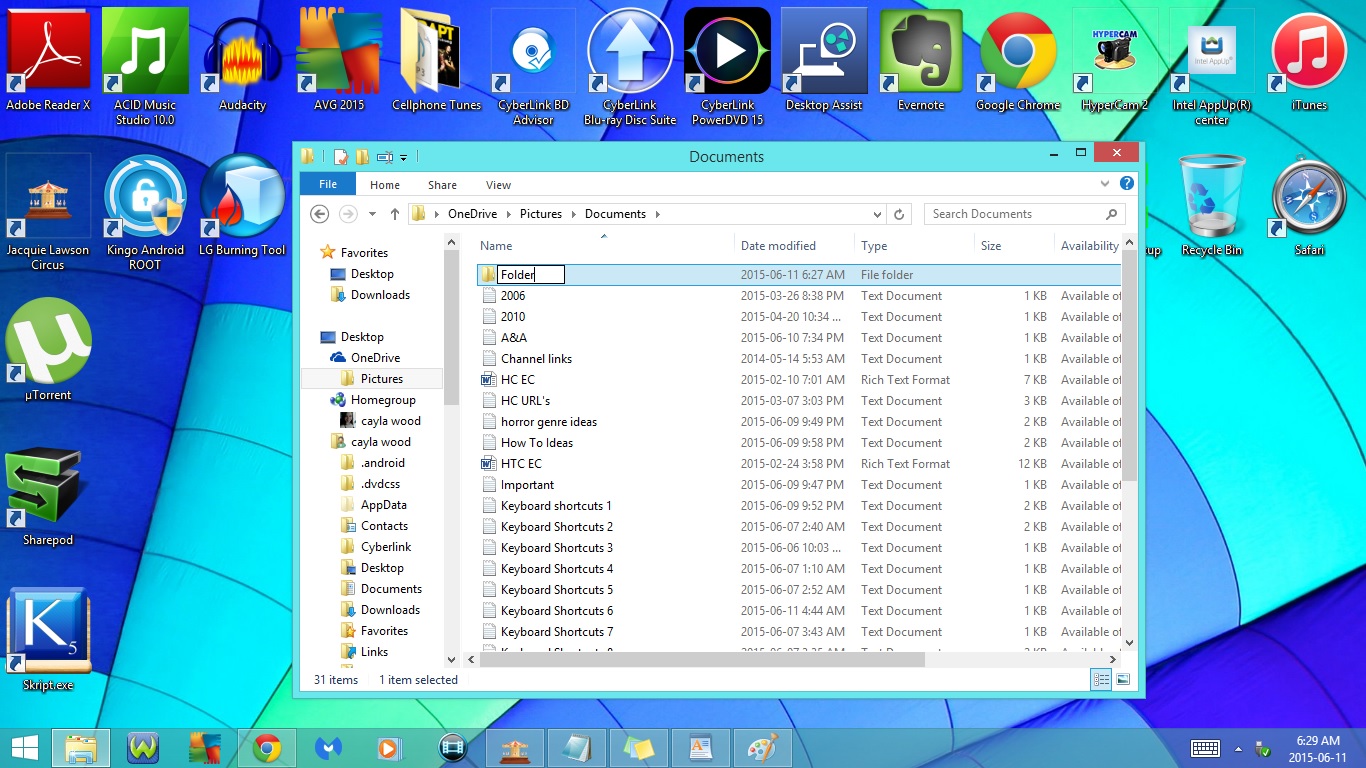Select the Audacity desktop icon
The height and width of the screenshot is (768, 1366).
242,60
